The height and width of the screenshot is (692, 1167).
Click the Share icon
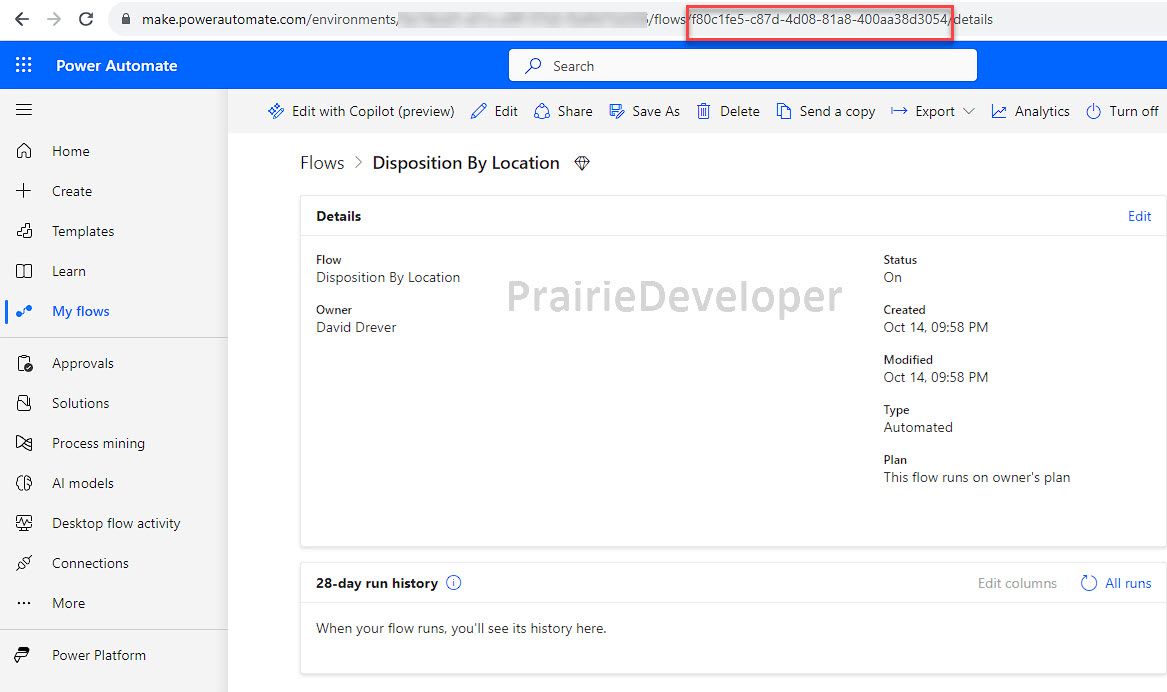[542, 111]
